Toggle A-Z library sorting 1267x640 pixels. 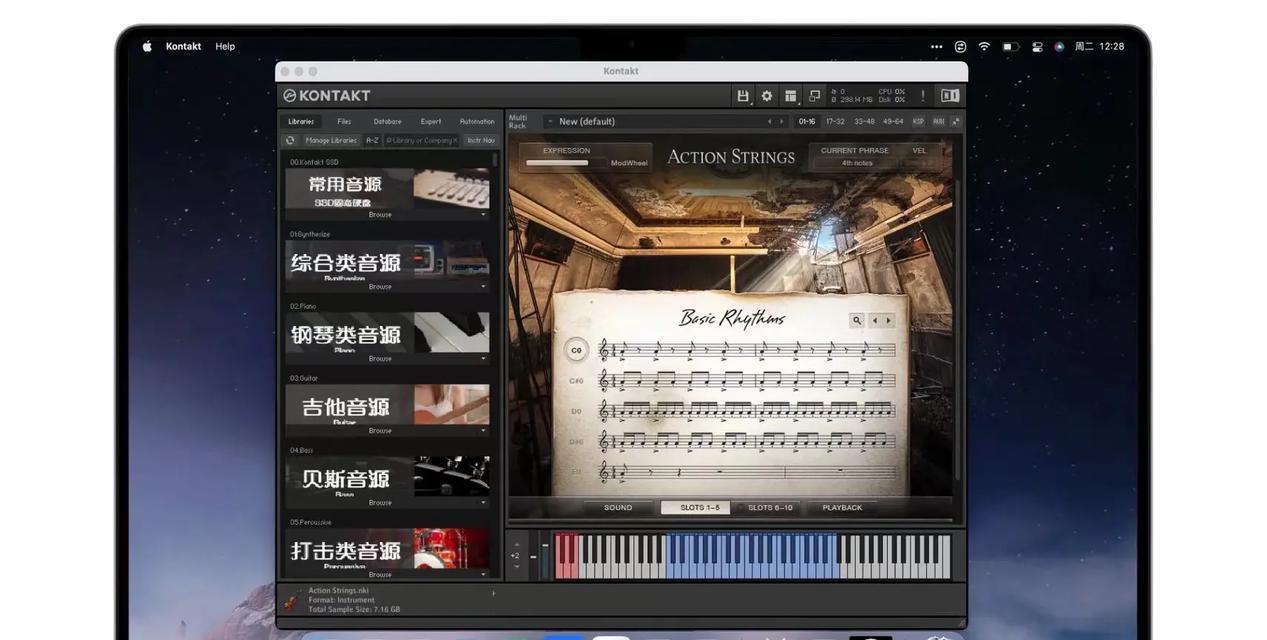(x=372, y=140)
